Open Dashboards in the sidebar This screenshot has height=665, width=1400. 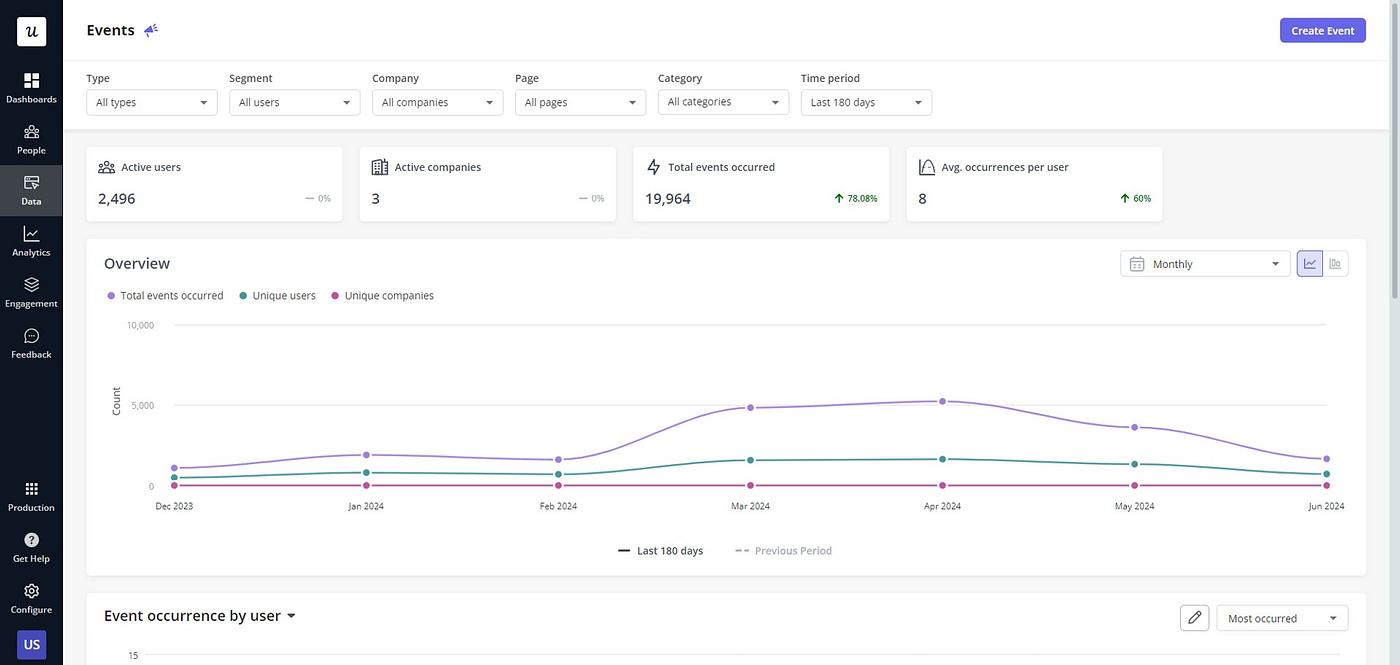click(x=31, y=88)
